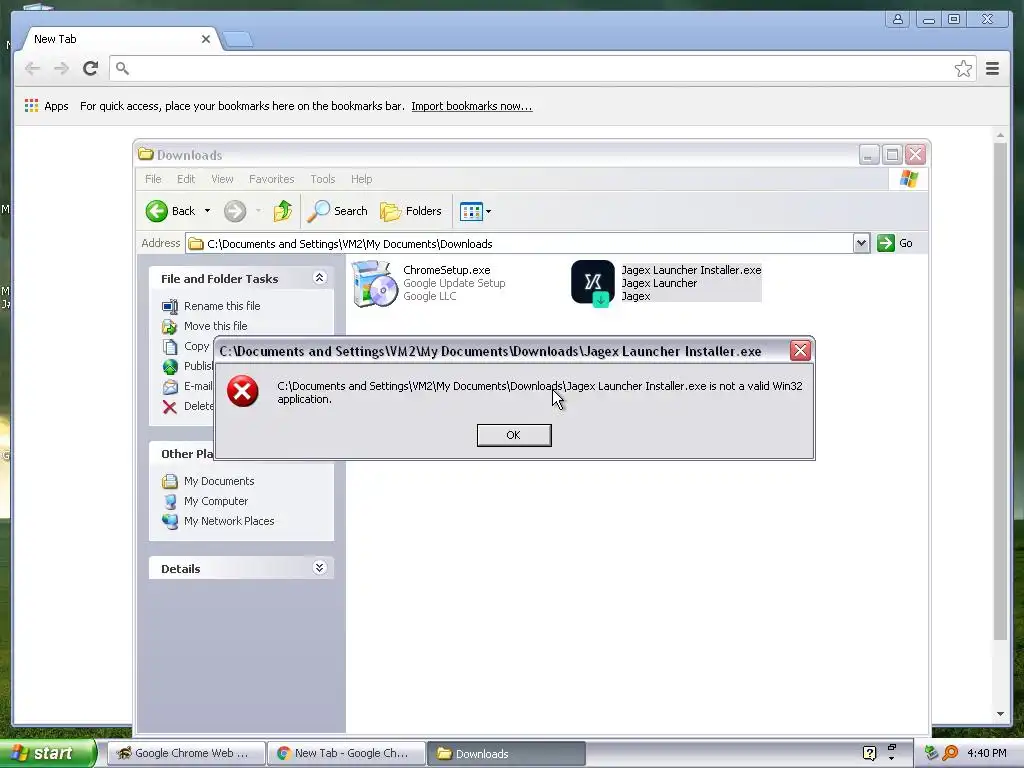Open the Favorites menu

pos(272,179)
